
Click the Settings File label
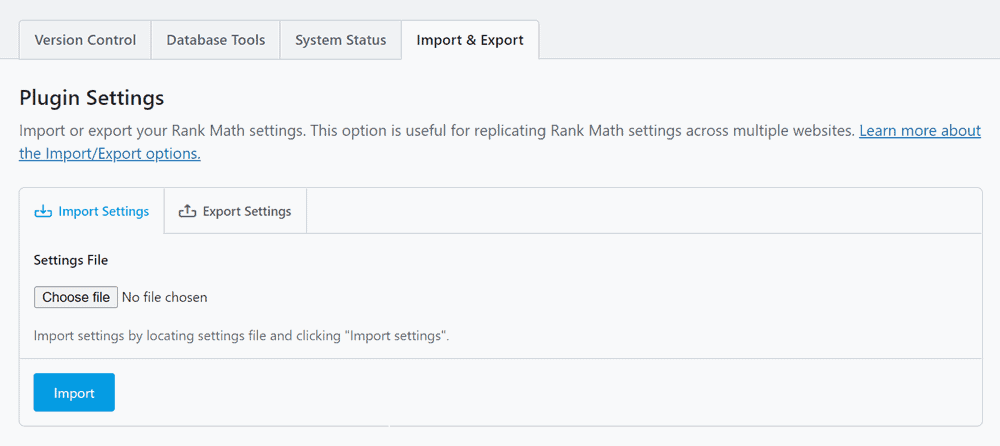71,260
